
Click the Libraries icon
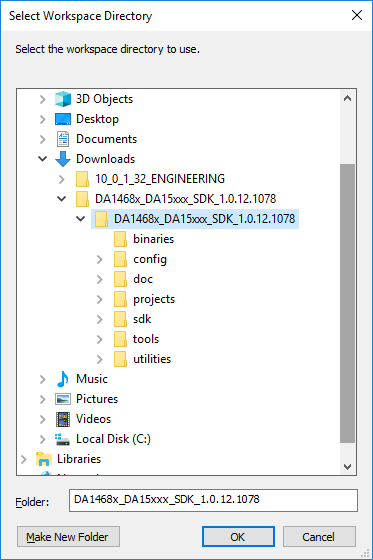(x=44, y=459)
